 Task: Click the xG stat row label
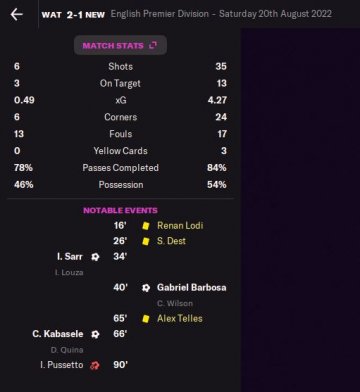coord(121,100)
